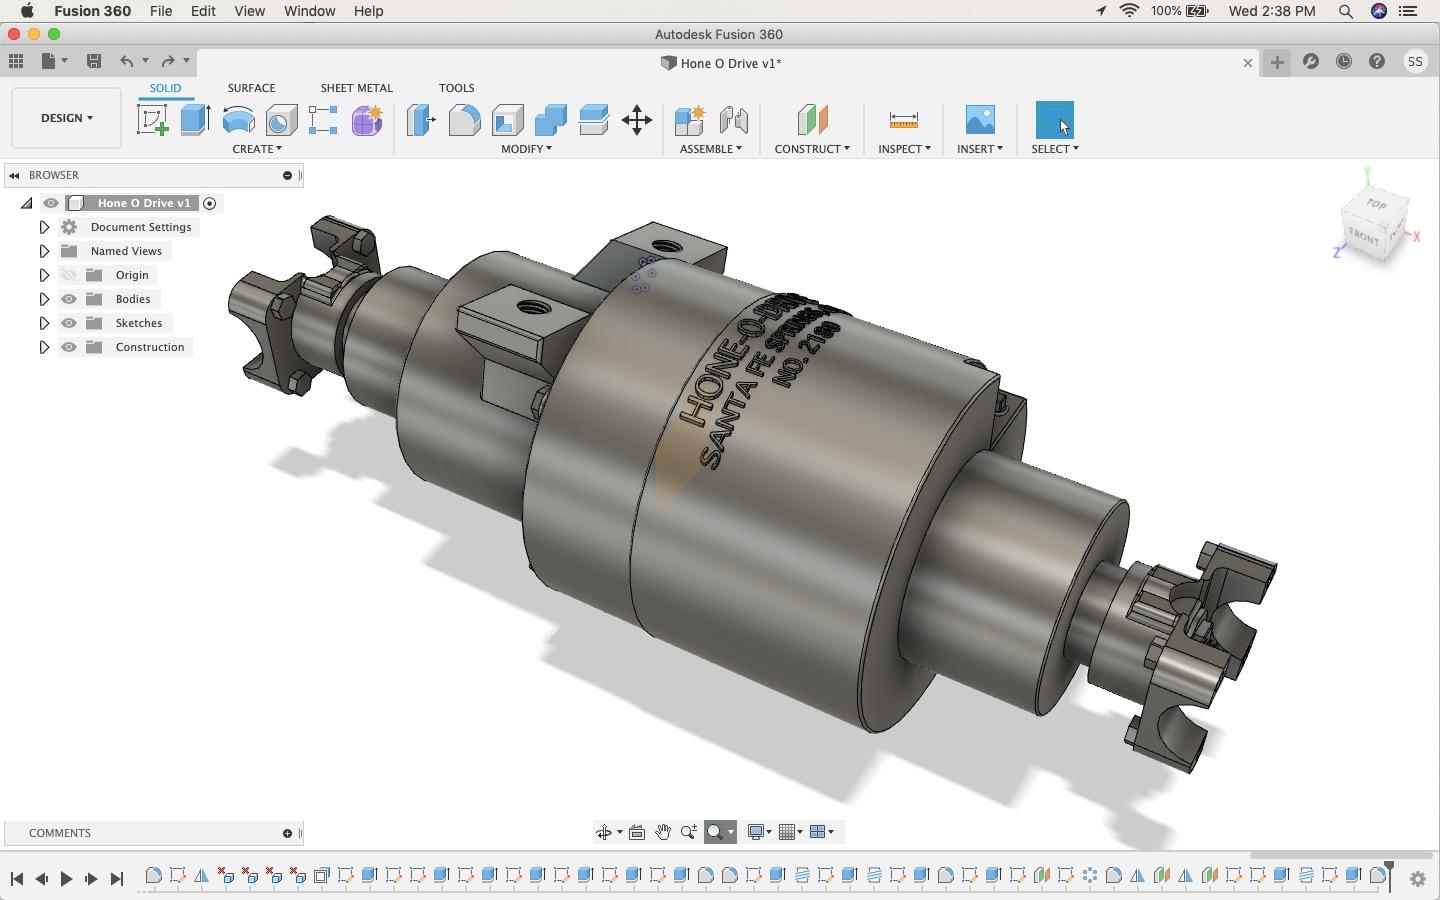
Task: Open the Extensions icon in the title bar
Action: (1311, 62)
